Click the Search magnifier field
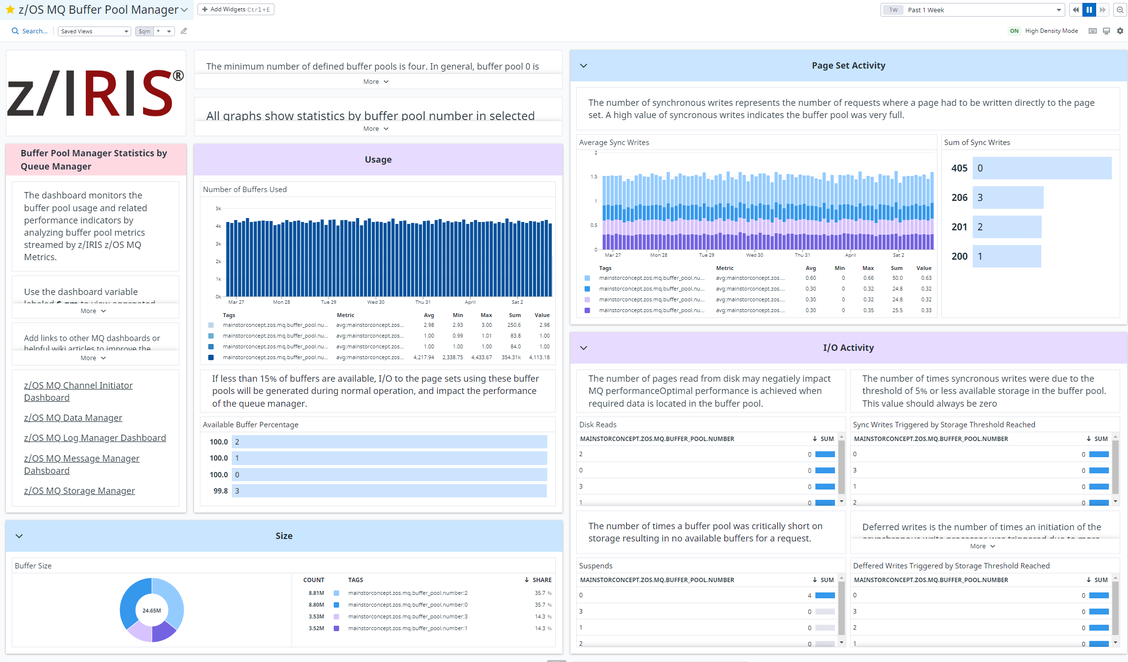Image resolution: width=1128 pixels, height=662 pixels. tap(29, 31)
